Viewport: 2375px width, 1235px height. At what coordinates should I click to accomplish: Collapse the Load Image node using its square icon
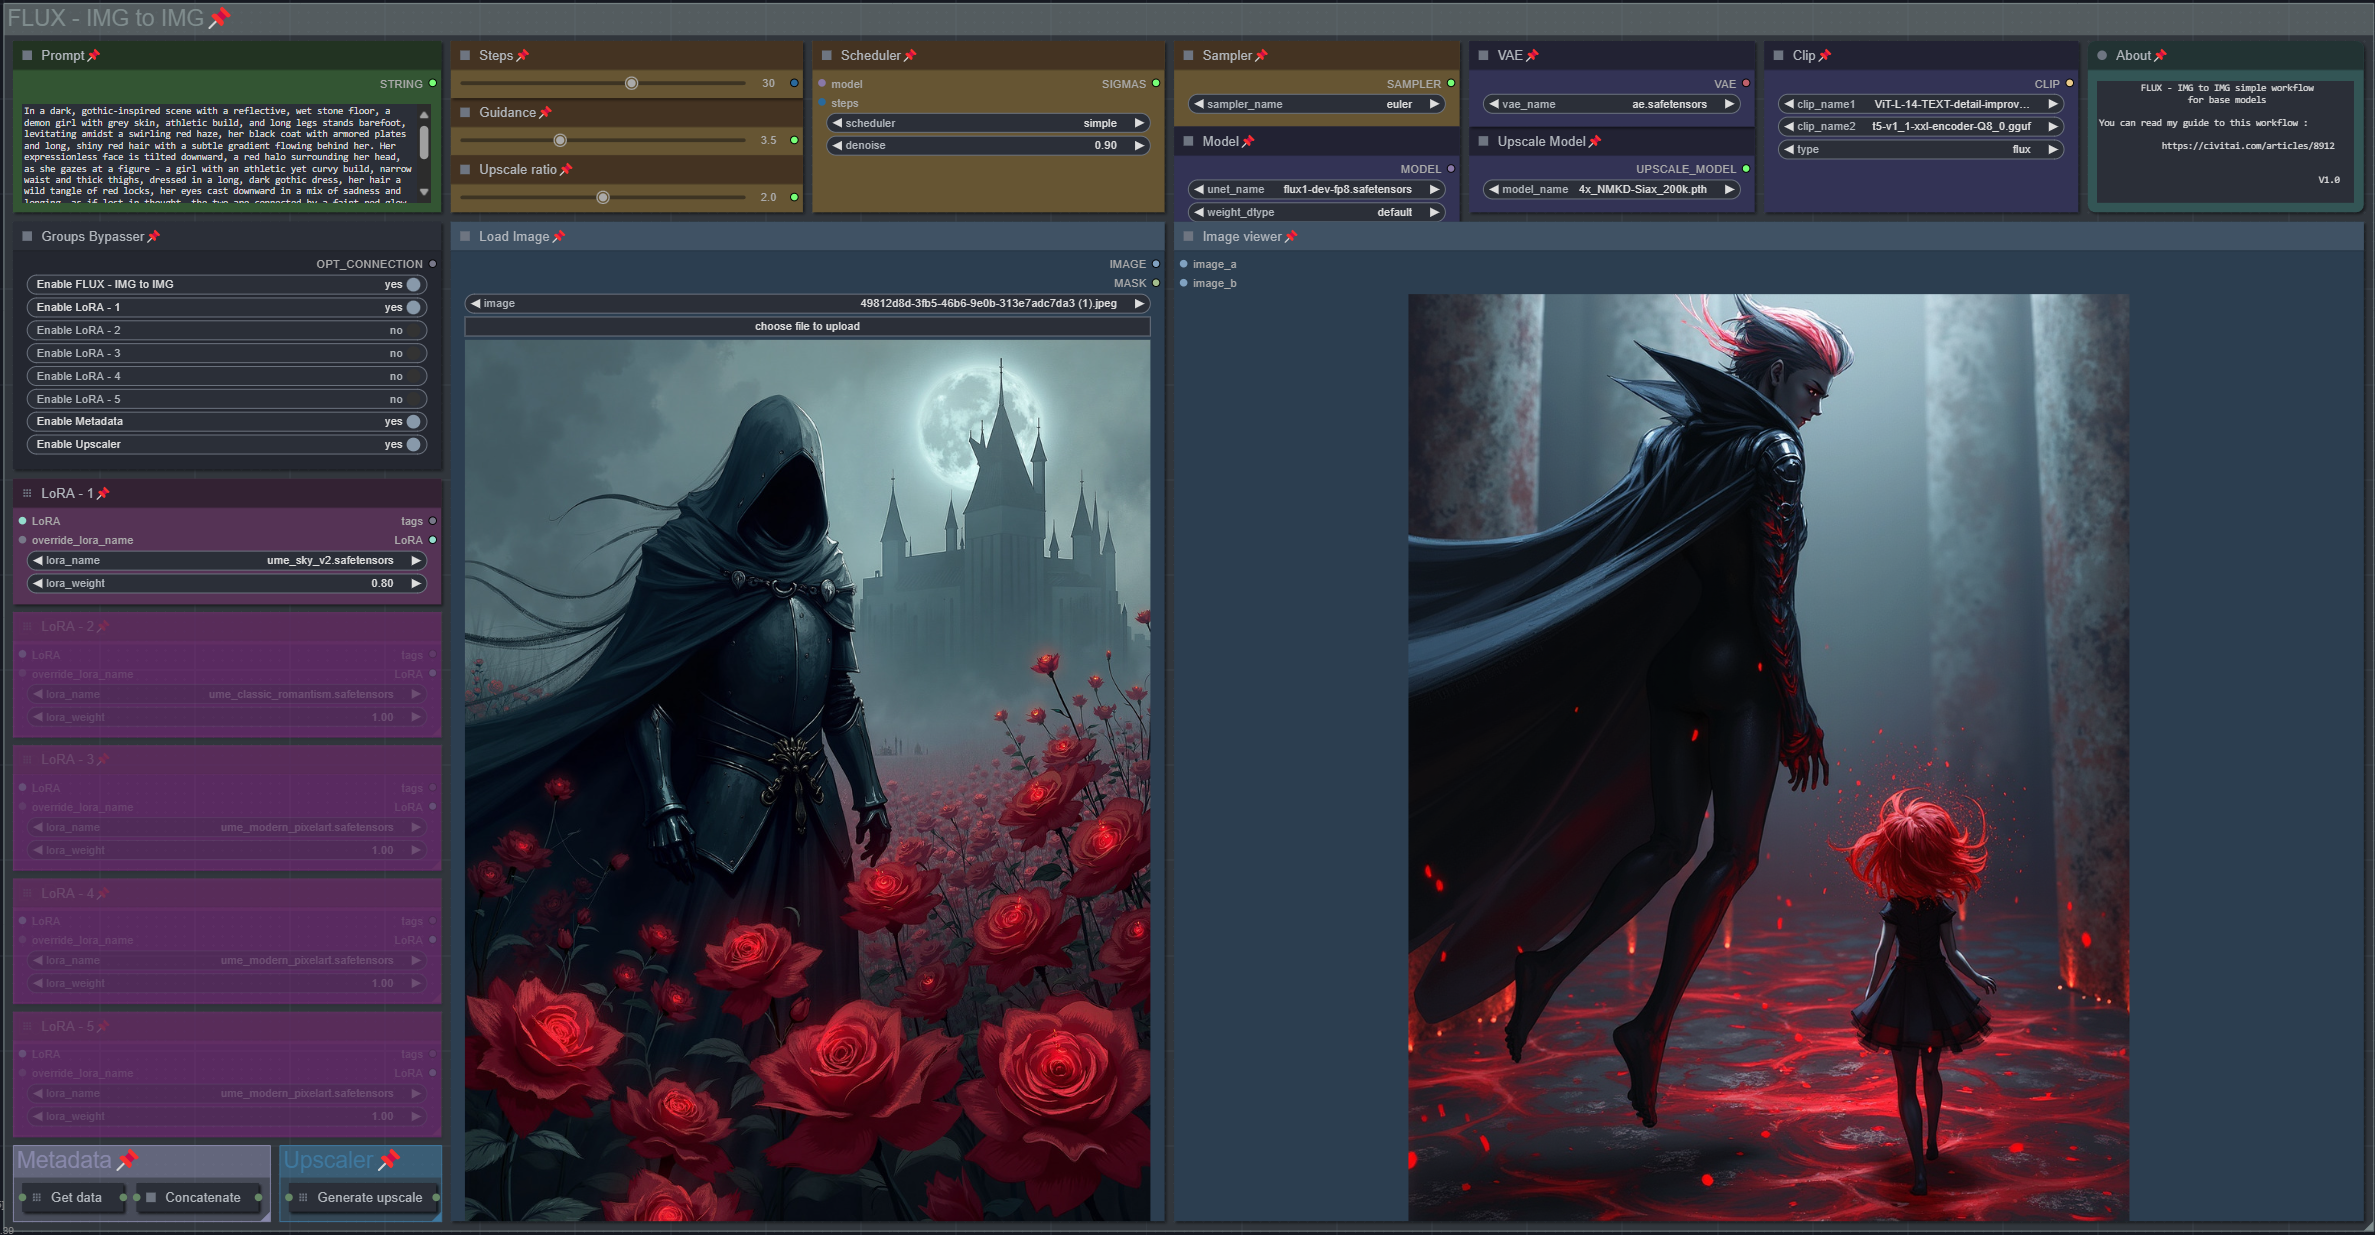pos(465,237)
